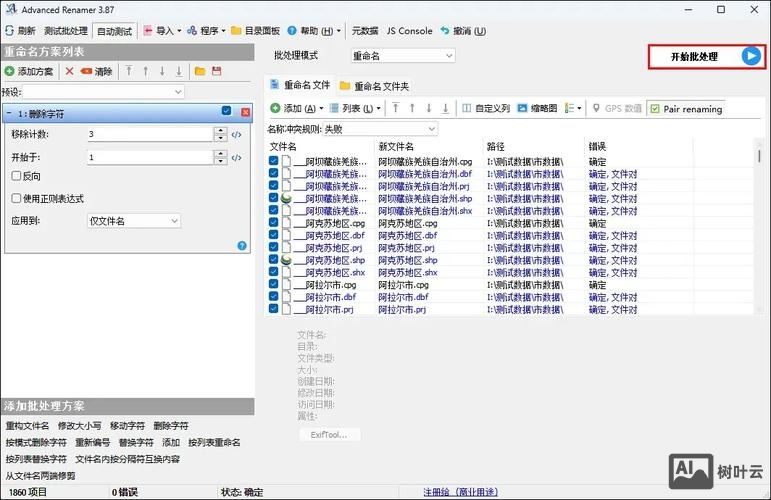Open help for 删除字符 method

(x=242, y=246)
